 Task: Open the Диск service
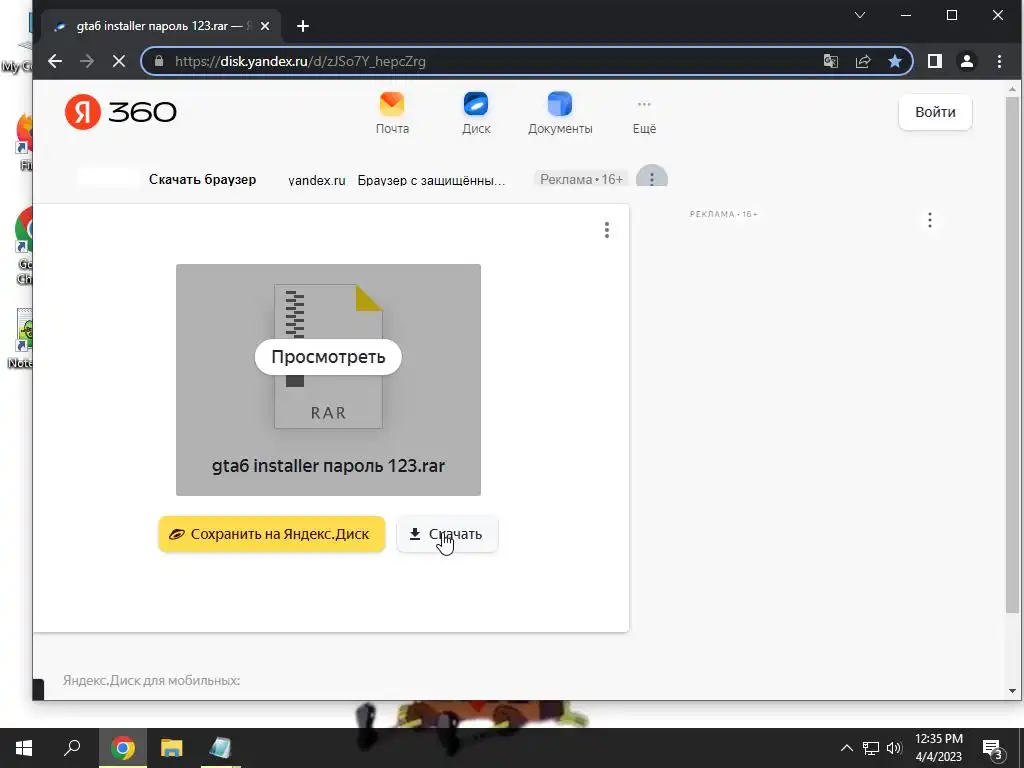pos(476,114)
